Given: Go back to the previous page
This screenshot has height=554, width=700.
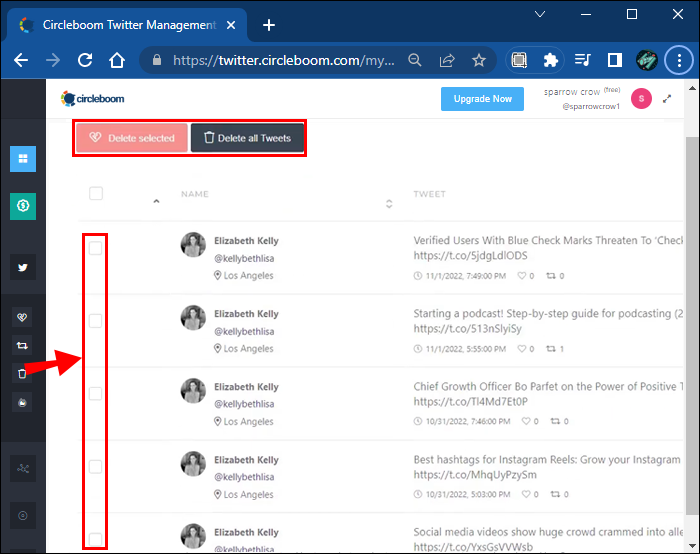Looking at the screenshot, I should 21,60.
